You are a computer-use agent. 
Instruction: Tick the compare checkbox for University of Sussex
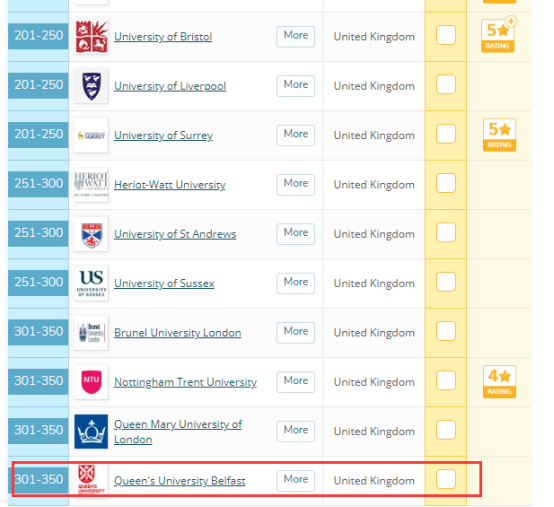click(x=446, y=282)
